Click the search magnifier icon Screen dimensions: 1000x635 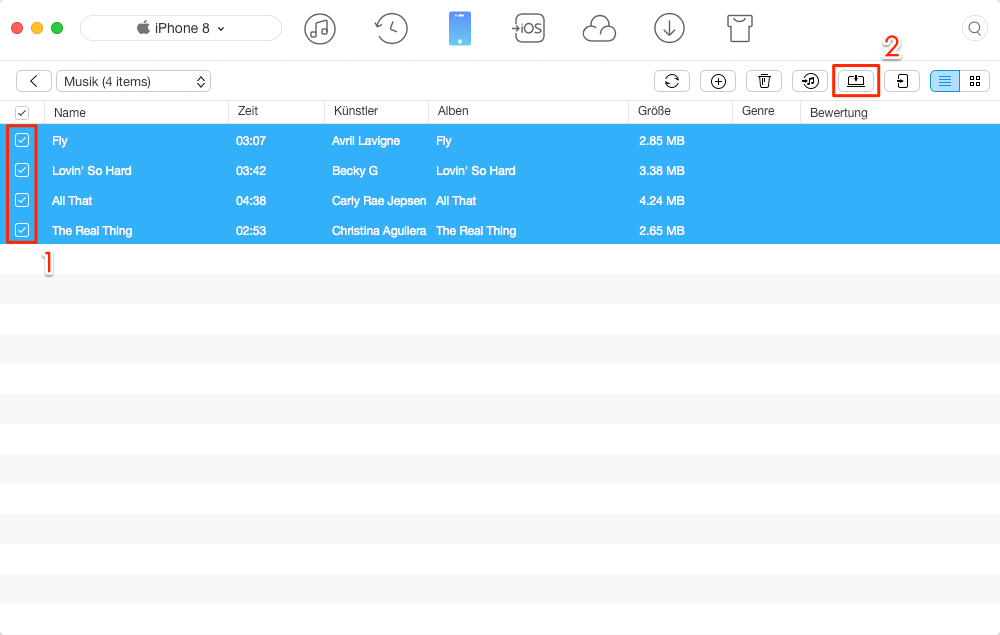974,28
